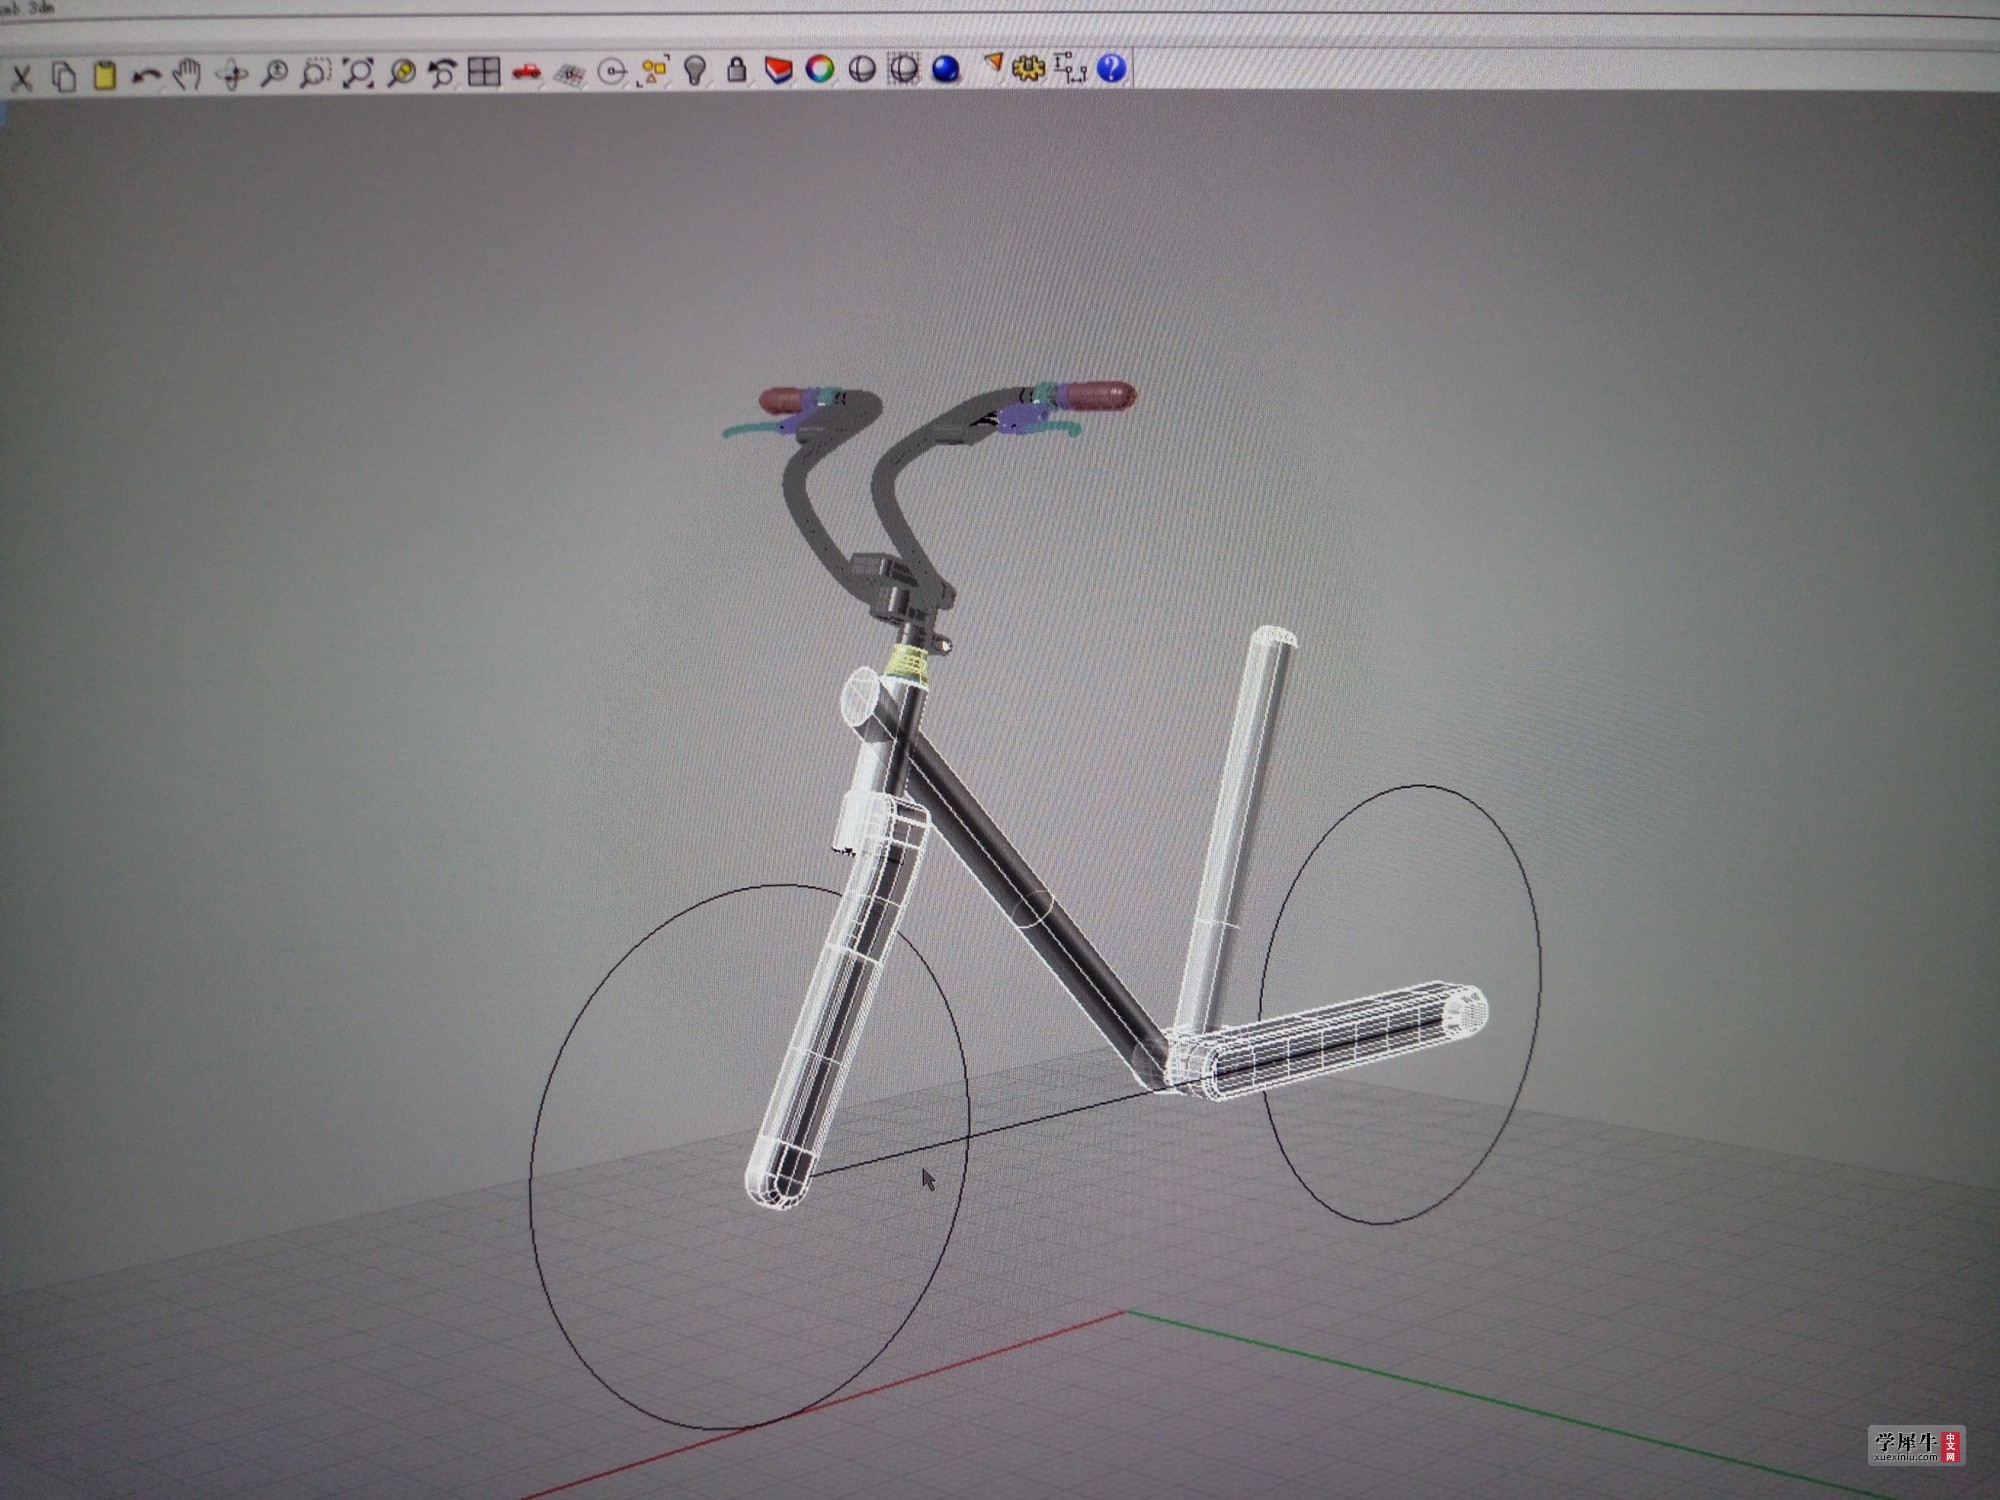Click the Hide Objects light bulb icon
This screenshot has height=1500, width=2000.
(x=695, y=70)
